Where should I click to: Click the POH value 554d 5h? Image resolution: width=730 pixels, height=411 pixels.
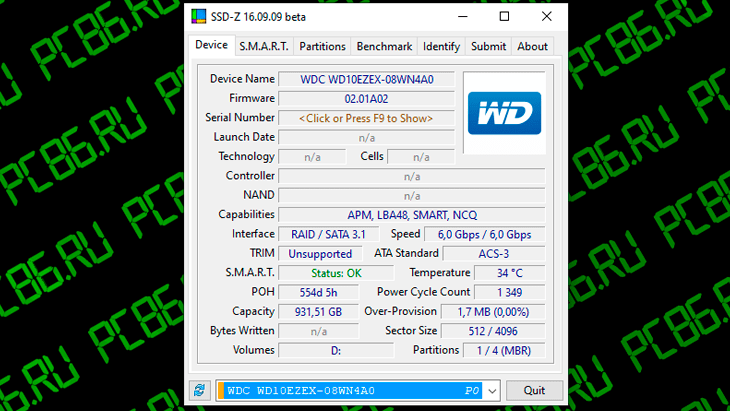pyautogui.click(x=318, y=293)
